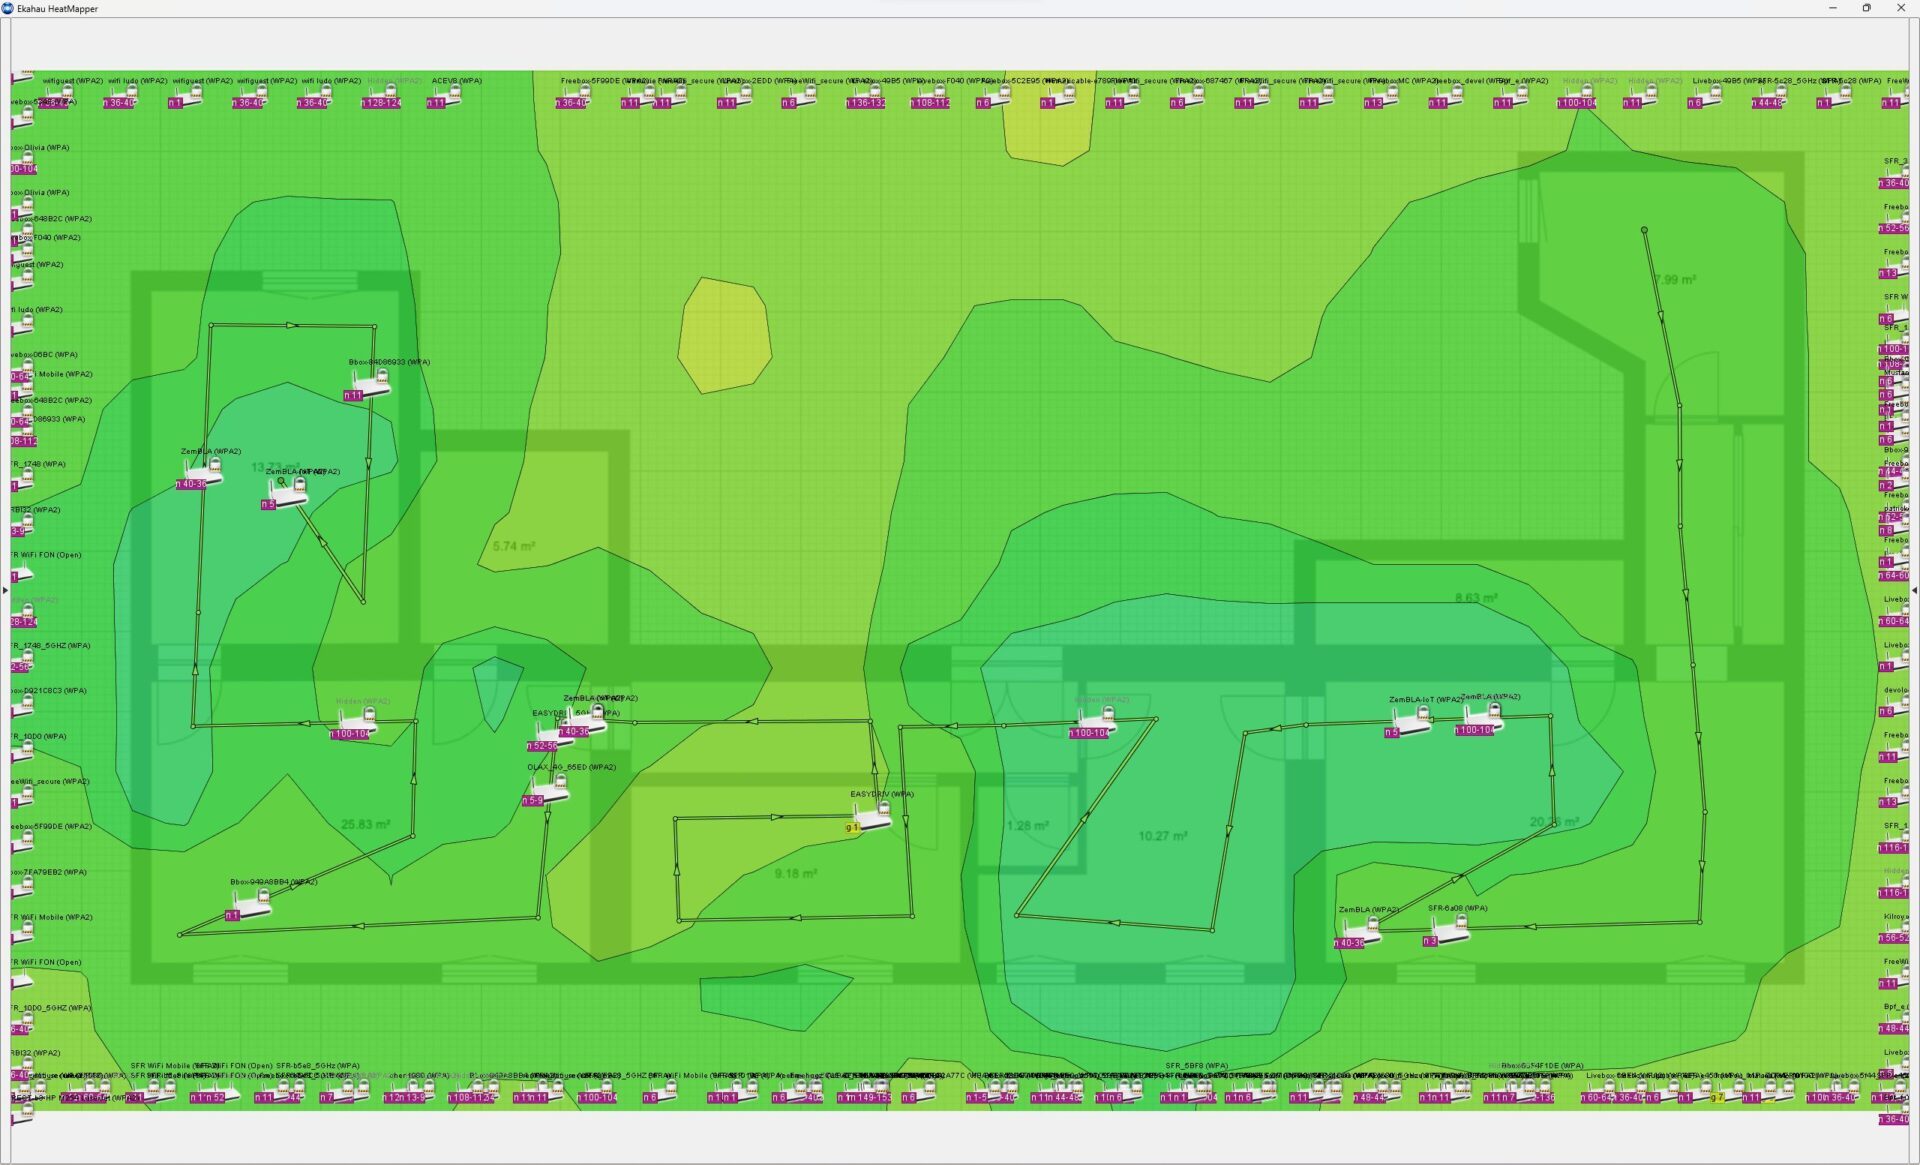1920x1165 pixels.
Task: Select the Bbox-949A8BB4 access point icon
Action: (x=251, y=903)
